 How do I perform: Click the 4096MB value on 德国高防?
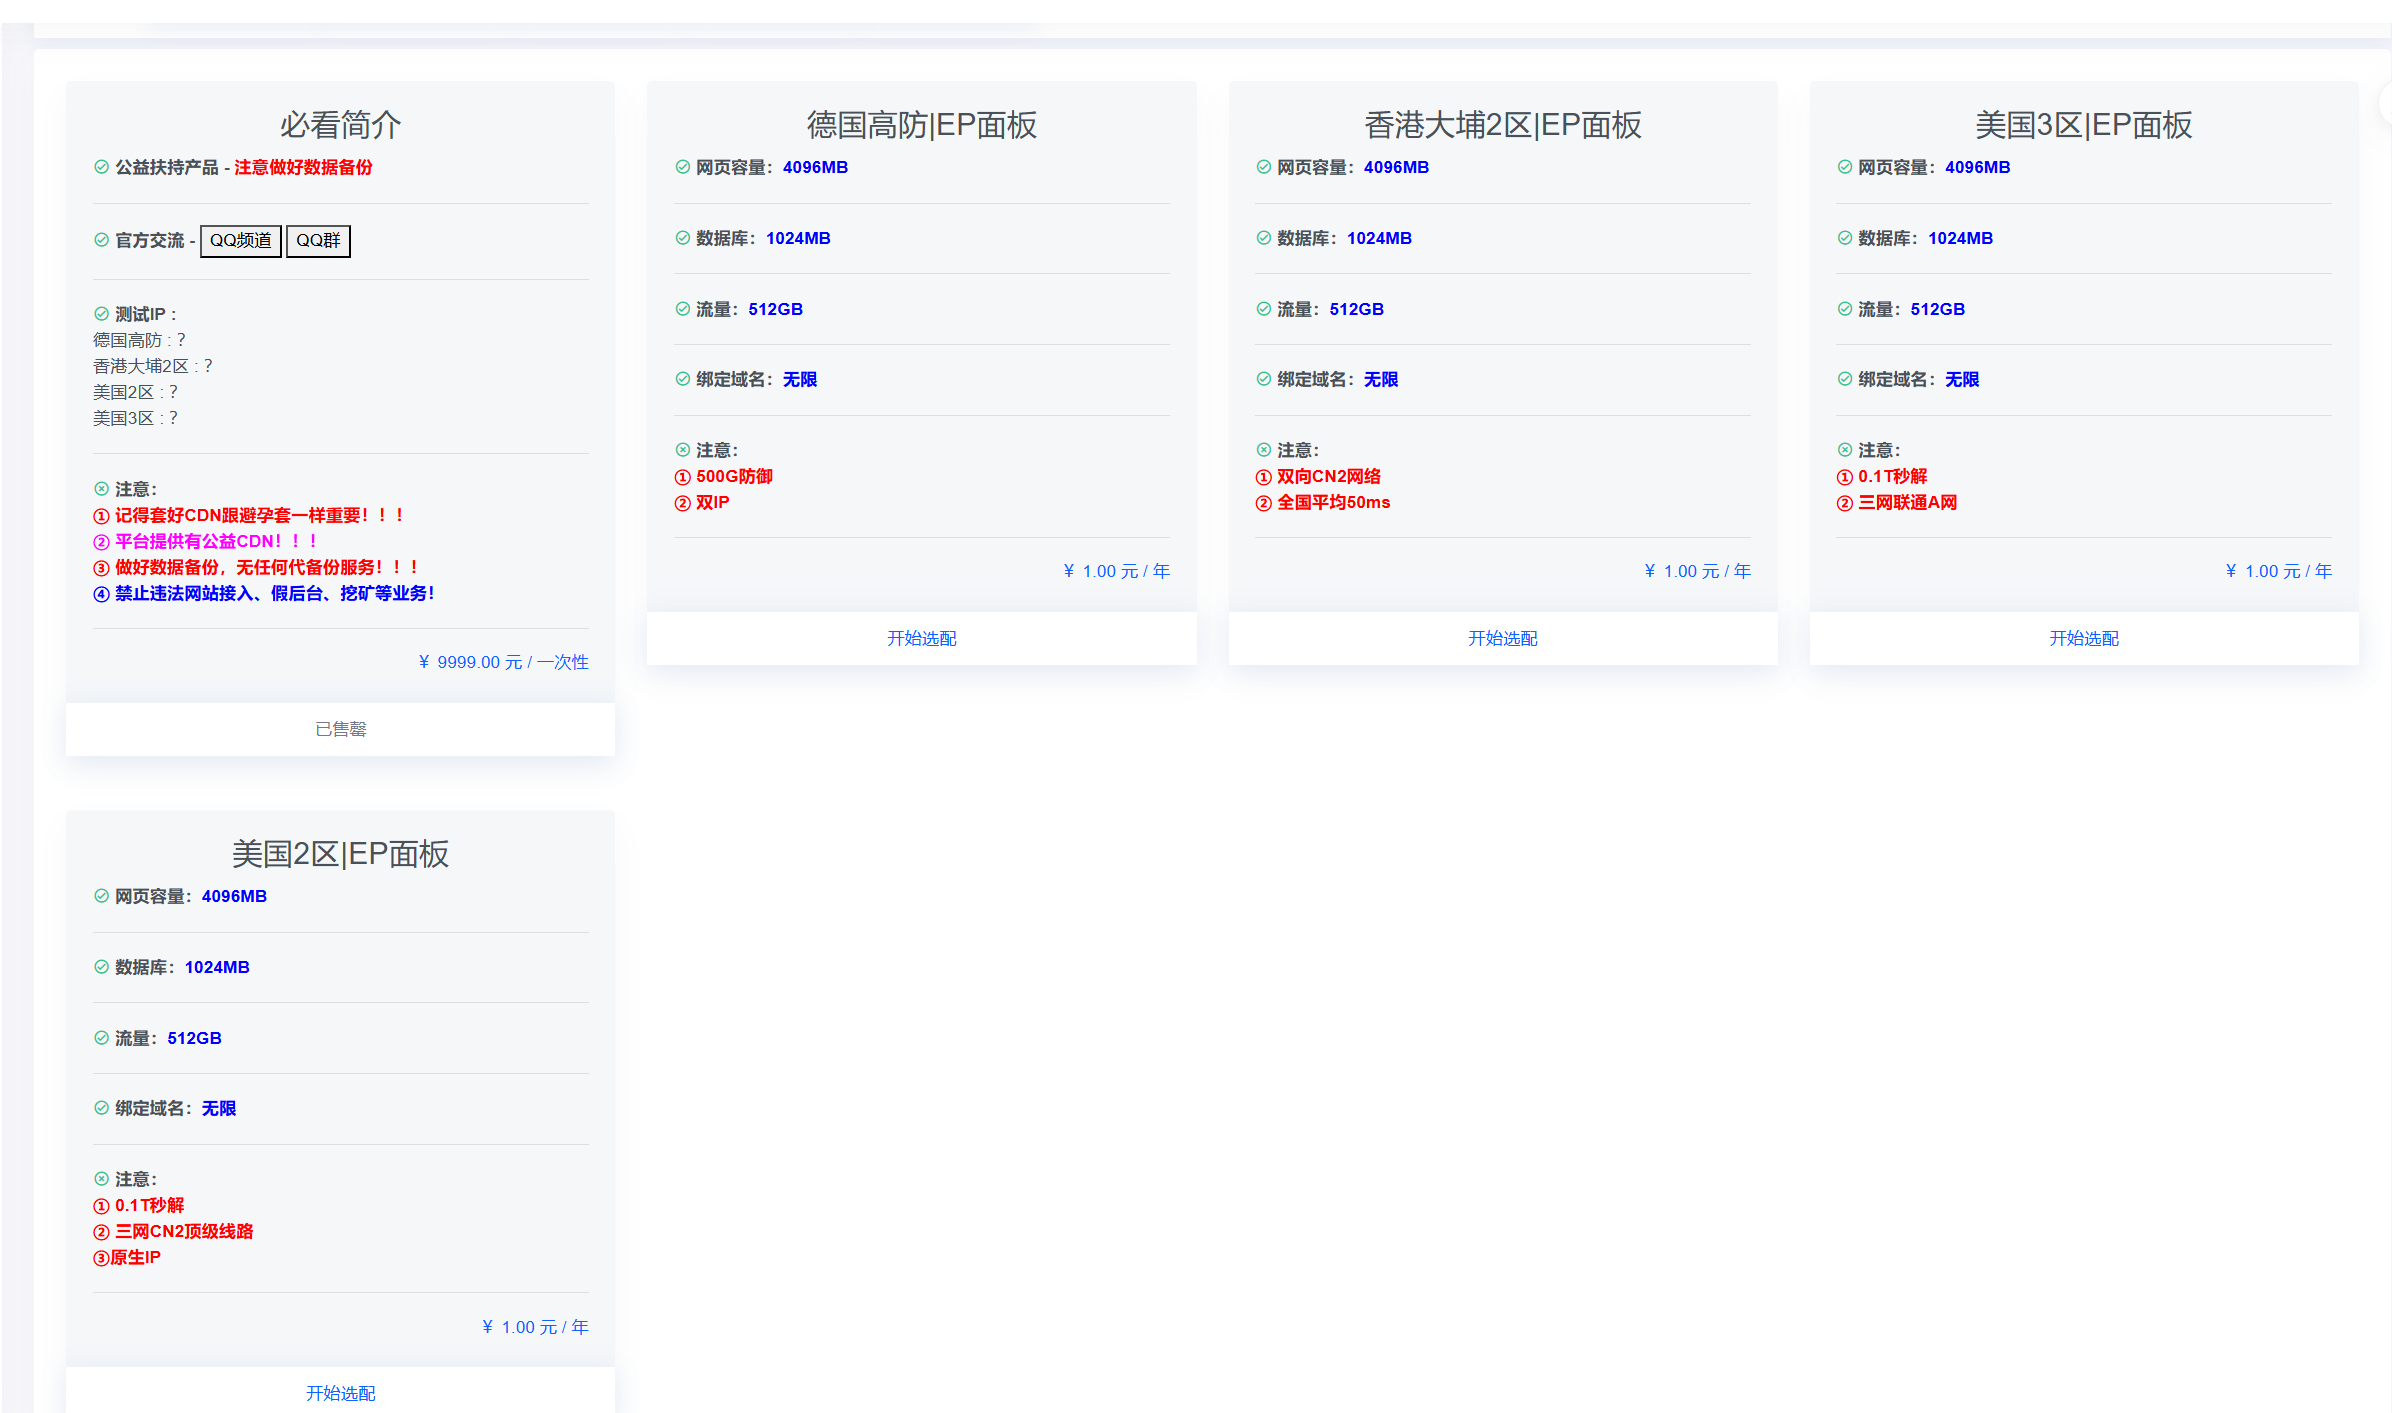[815, 167]
